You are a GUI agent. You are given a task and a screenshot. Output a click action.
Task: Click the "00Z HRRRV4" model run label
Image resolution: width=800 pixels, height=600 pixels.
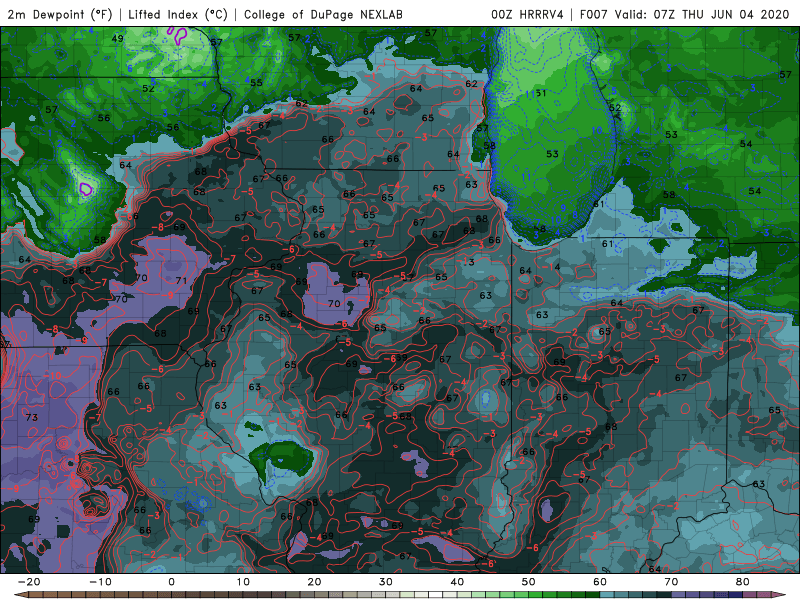[x=528, y=14]
